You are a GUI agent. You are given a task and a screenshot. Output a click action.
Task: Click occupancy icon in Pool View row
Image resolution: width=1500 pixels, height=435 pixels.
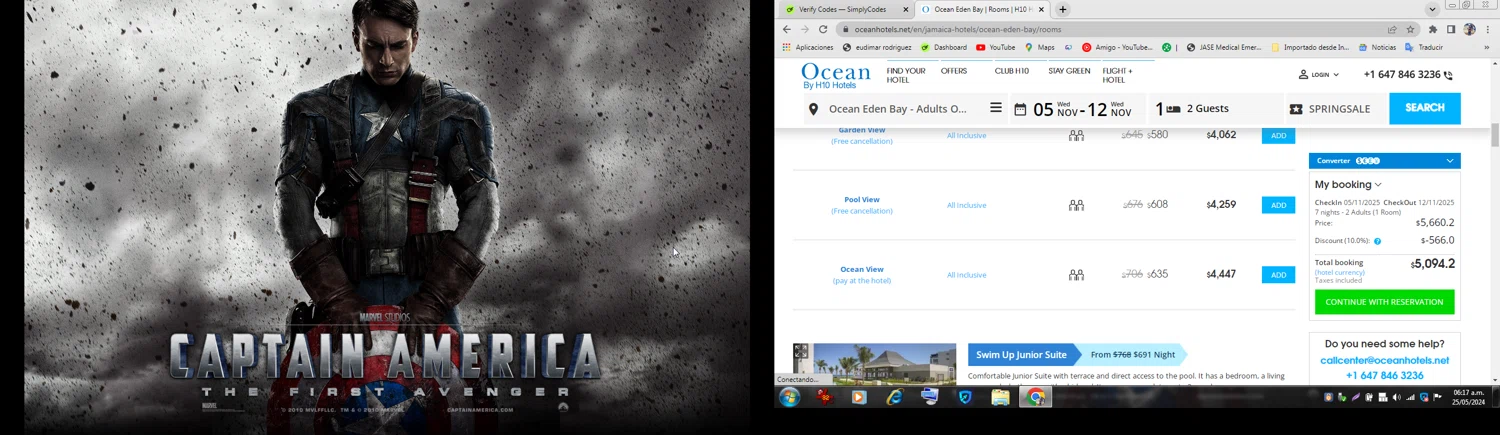(x=1076, y=205)
